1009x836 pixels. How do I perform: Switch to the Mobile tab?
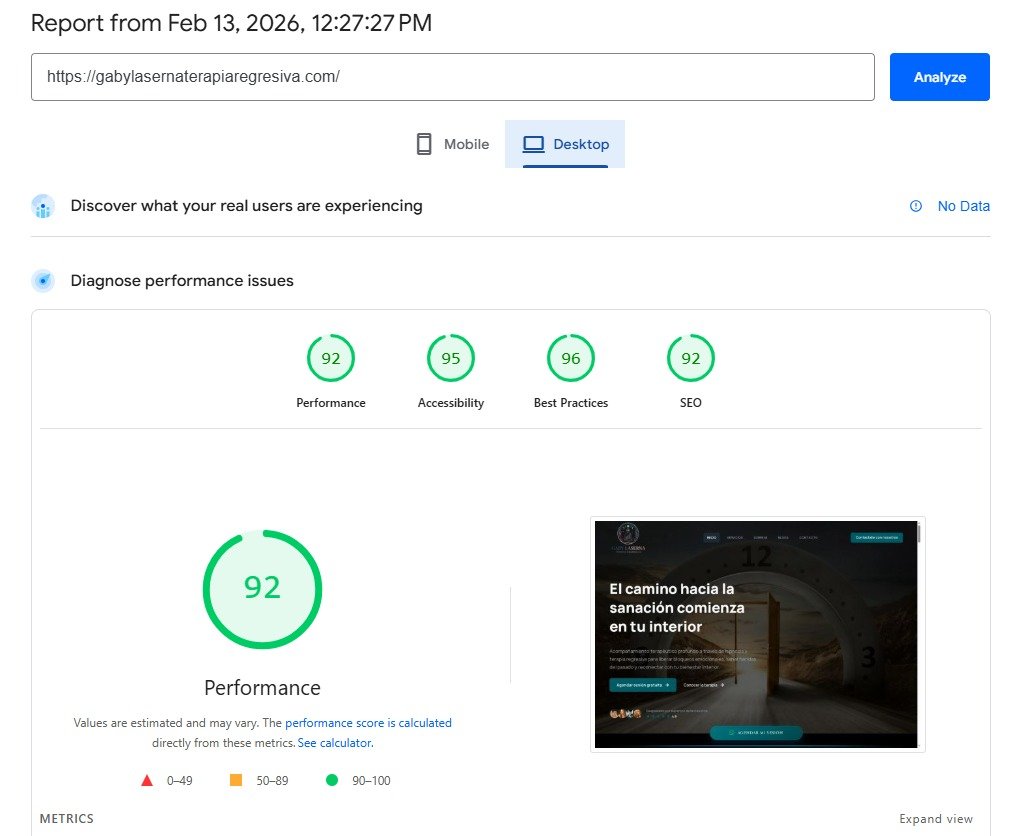click(450, 143)
